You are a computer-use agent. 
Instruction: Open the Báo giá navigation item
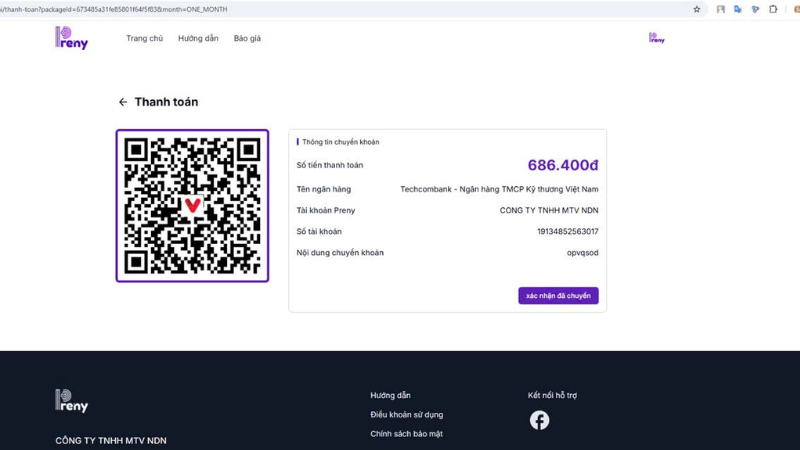tap(247, 39)
